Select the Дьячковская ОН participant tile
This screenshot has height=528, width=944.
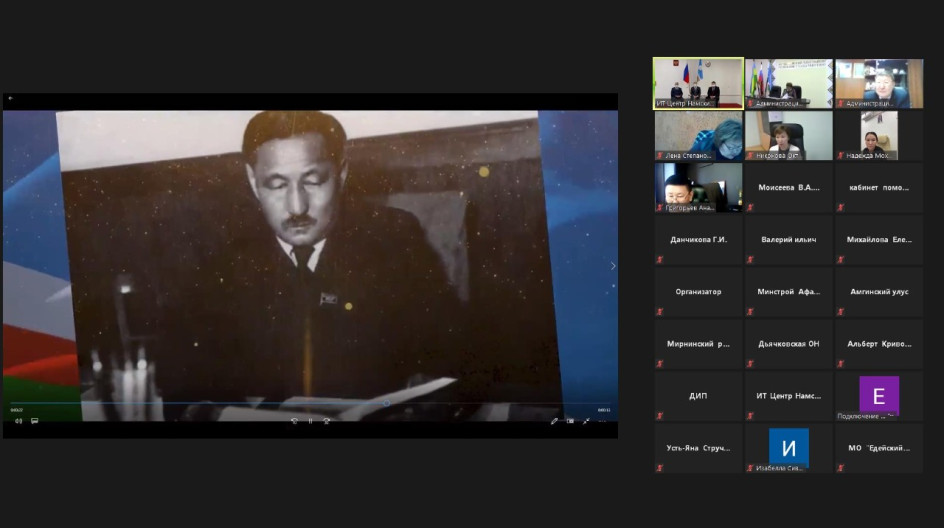pyautogui.click(x=788, y=343)
